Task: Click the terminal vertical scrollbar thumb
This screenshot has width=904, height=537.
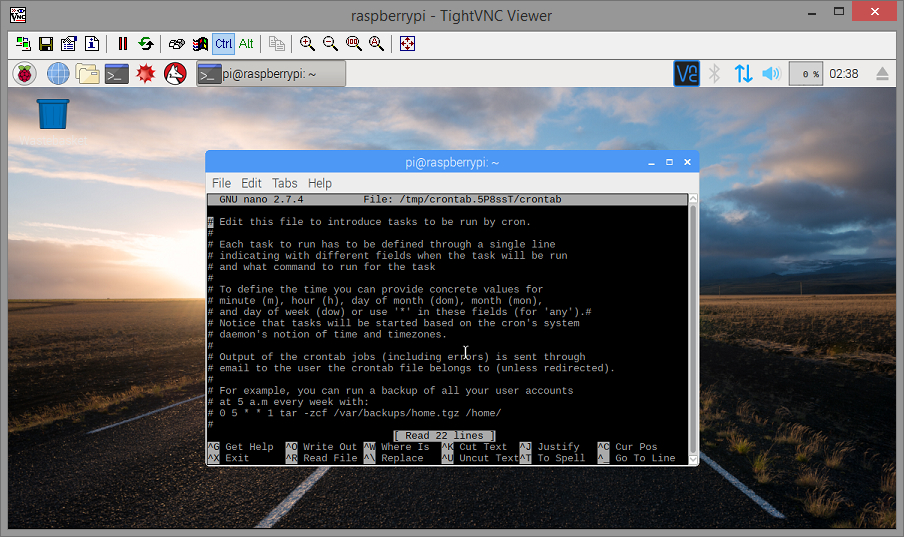Action: coord(693,329)
